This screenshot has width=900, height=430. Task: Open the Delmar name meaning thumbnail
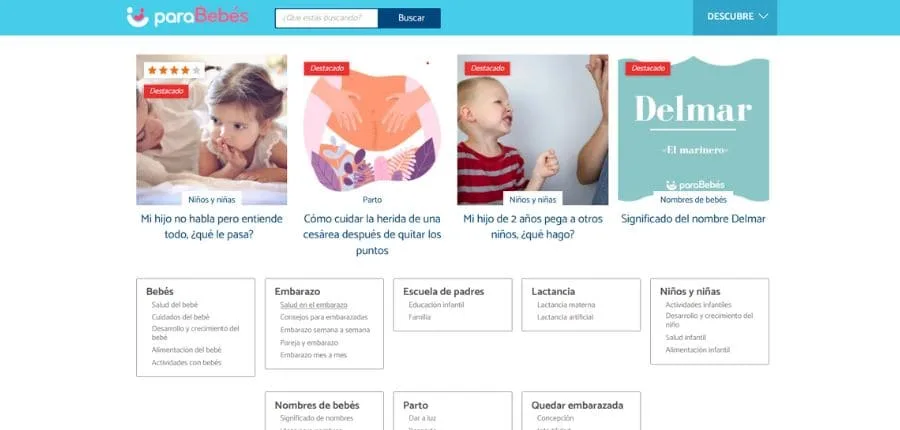(693, 130)
